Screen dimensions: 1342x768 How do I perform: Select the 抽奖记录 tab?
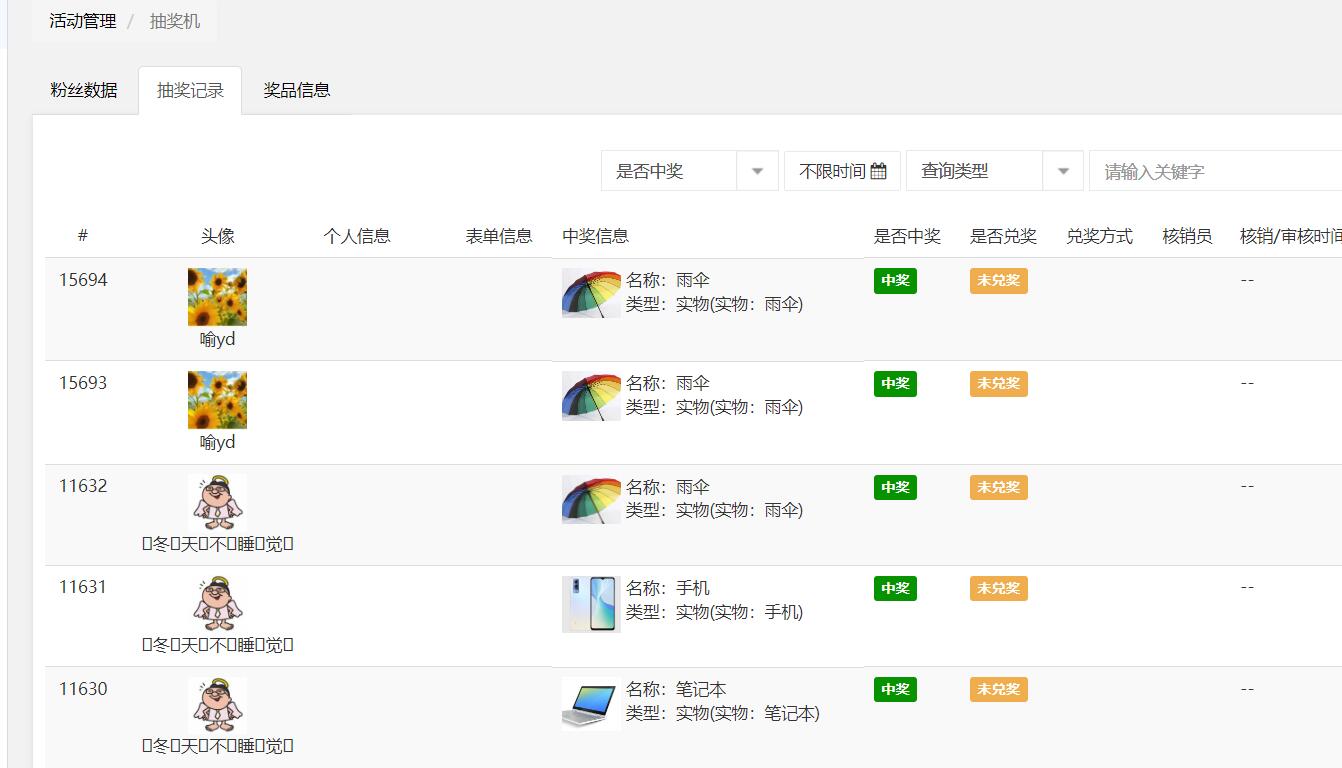(x=190, y=89)
